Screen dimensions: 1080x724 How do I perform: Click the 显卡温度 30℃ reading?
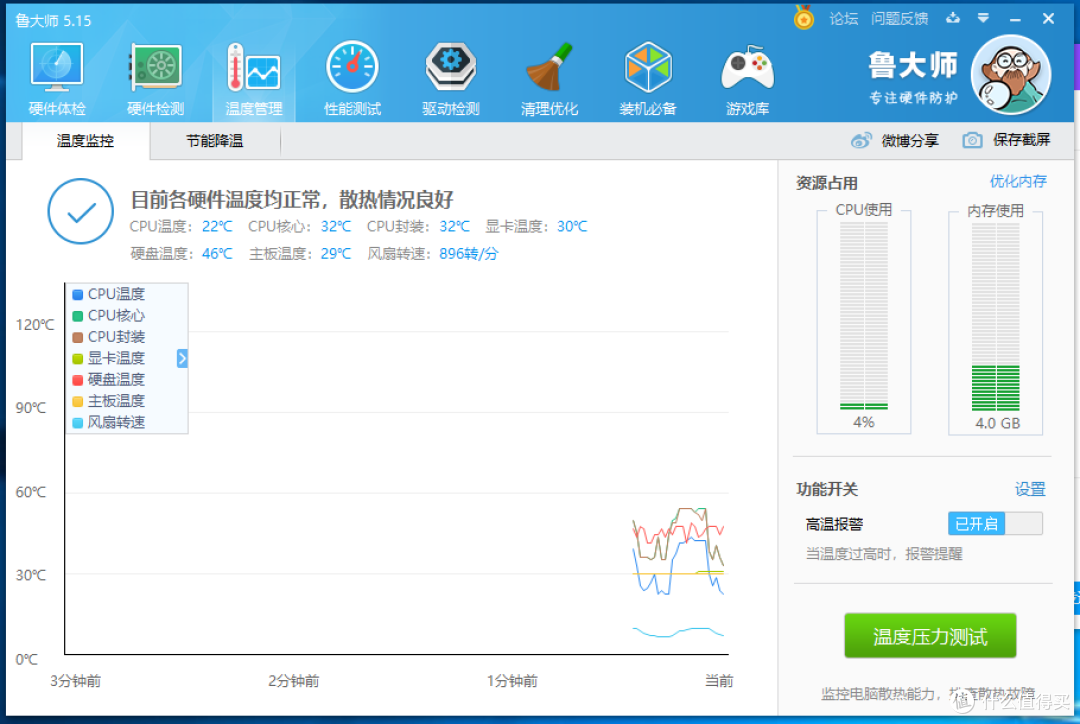point(537,227)
